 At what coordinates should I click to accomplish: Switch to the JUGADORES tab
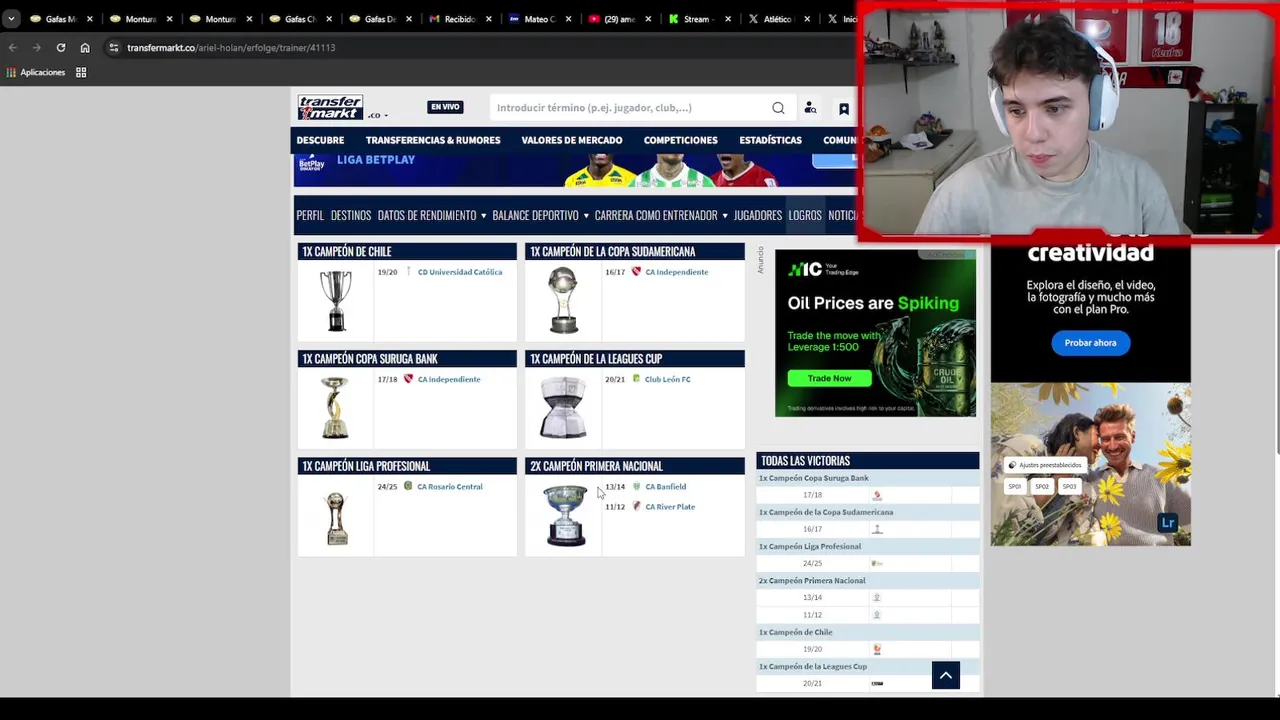click(758, 215)
